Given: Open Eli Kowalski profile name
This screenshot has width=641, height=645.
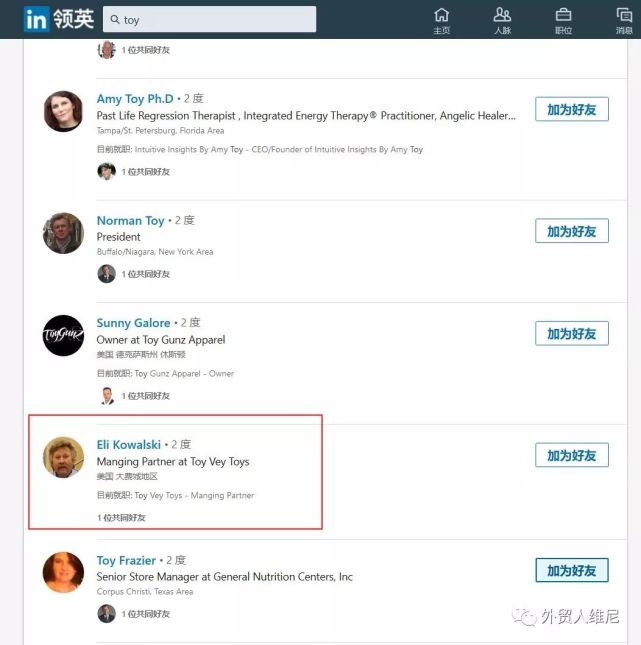Looking at the screenshot, I should (x=128, y=445).
